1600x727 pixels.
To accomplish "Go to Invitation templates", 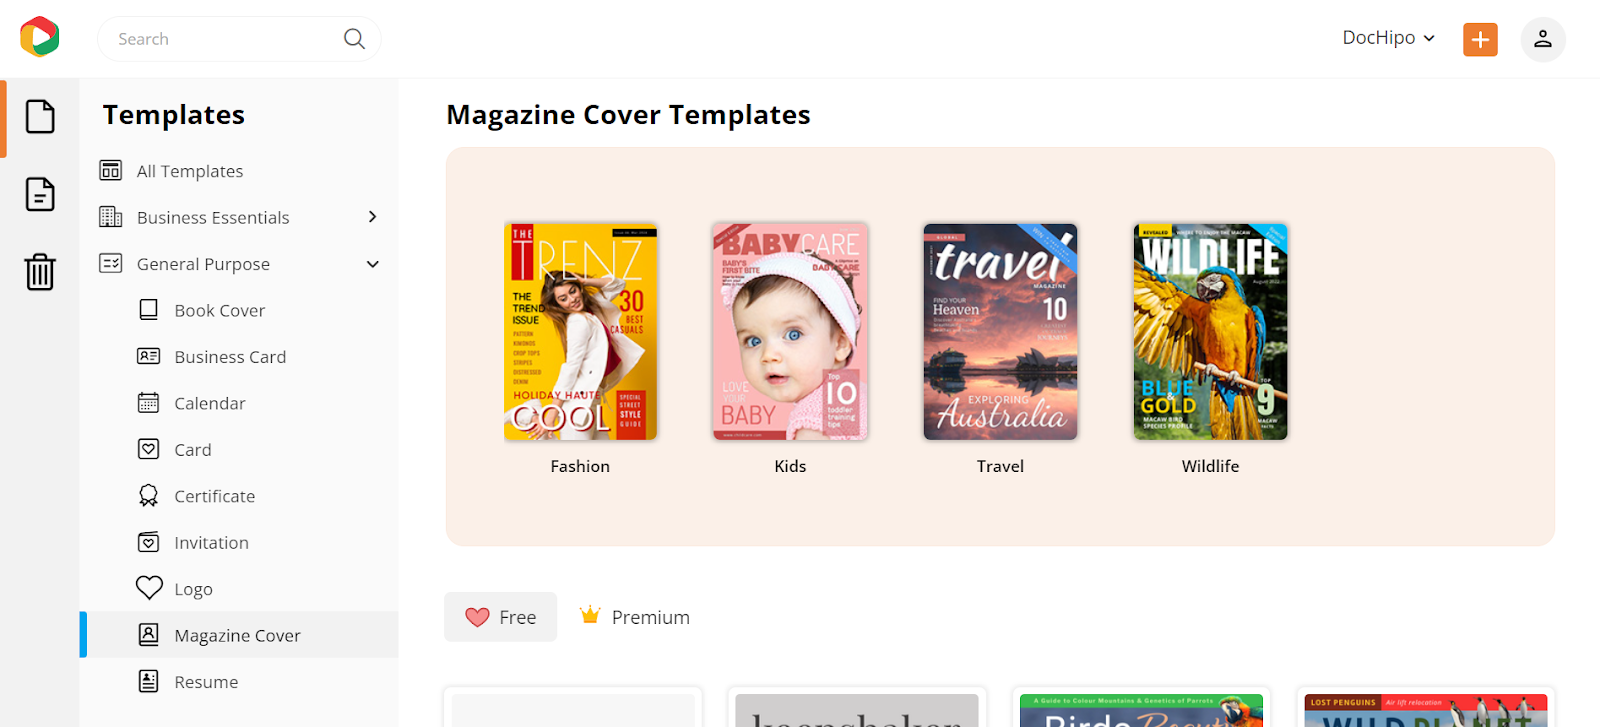I will point(212,542).
